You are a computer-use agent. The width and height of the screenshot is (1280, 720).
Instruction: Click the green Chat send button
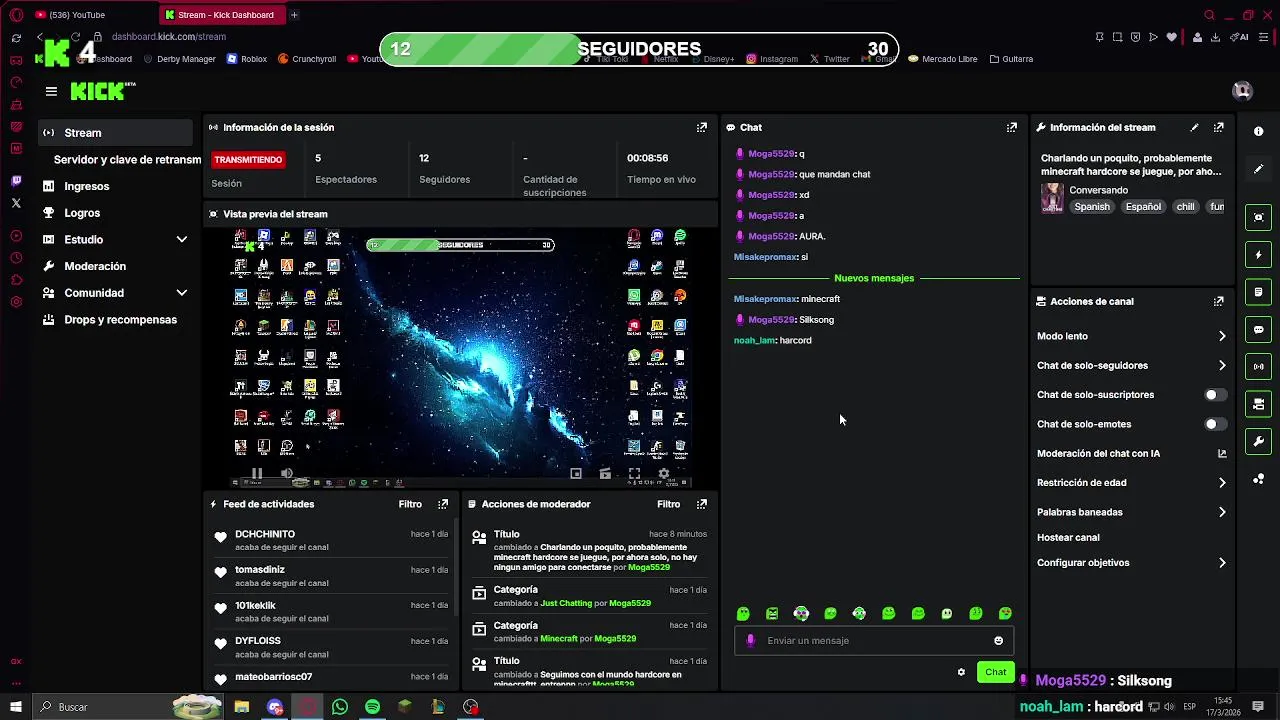[x=995, y=672]
